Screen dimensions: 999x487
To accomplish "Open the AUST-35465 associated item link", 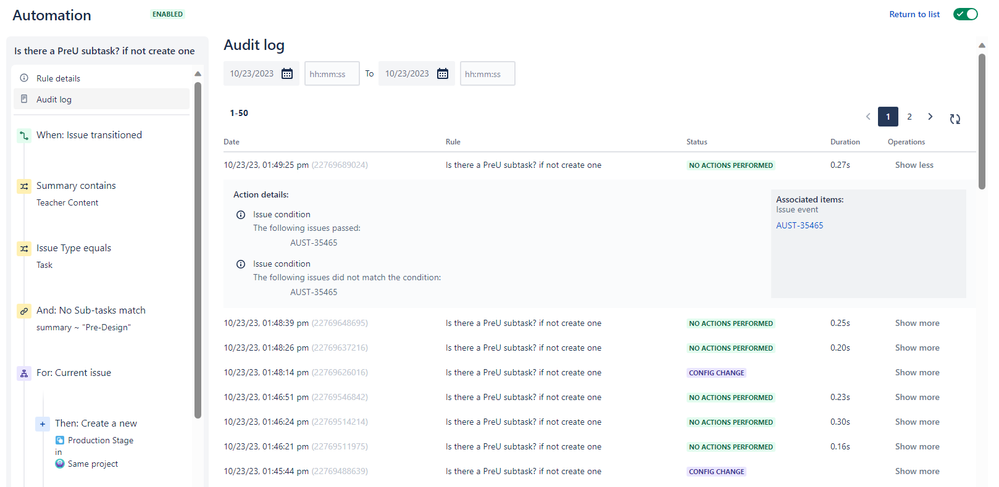I will click(x=800, y=226).
